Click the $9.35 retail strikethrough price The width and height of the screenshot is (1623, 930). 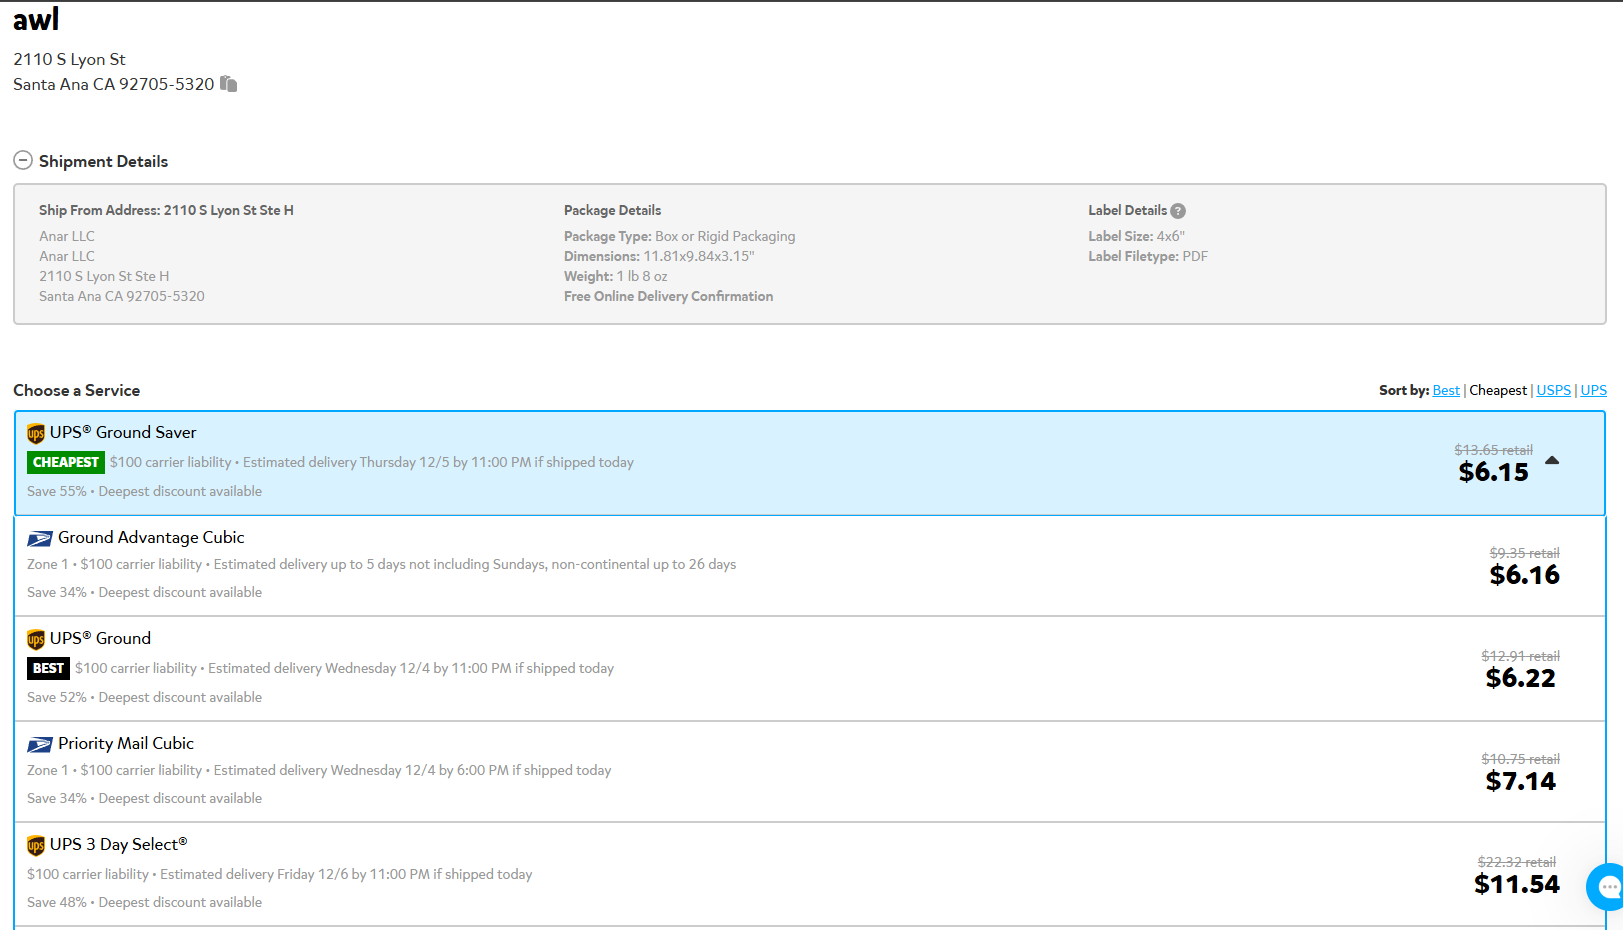[x=1525, y=553]
